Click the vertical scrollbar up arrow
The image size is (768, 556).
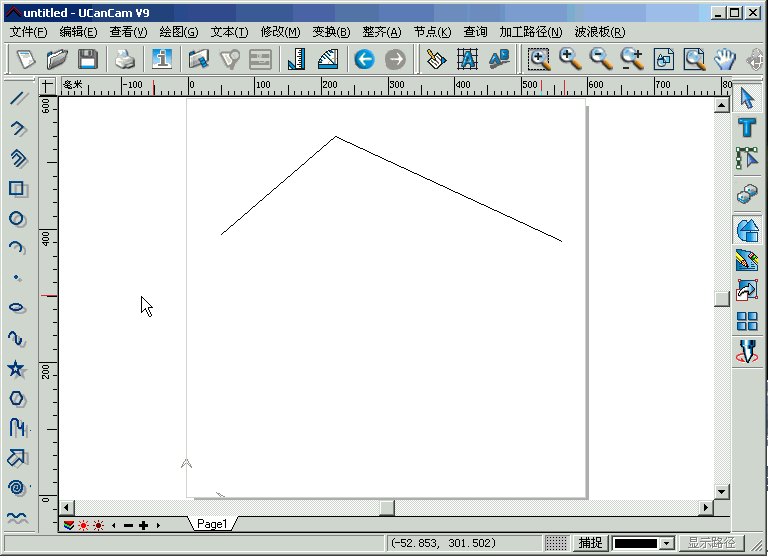721,105
